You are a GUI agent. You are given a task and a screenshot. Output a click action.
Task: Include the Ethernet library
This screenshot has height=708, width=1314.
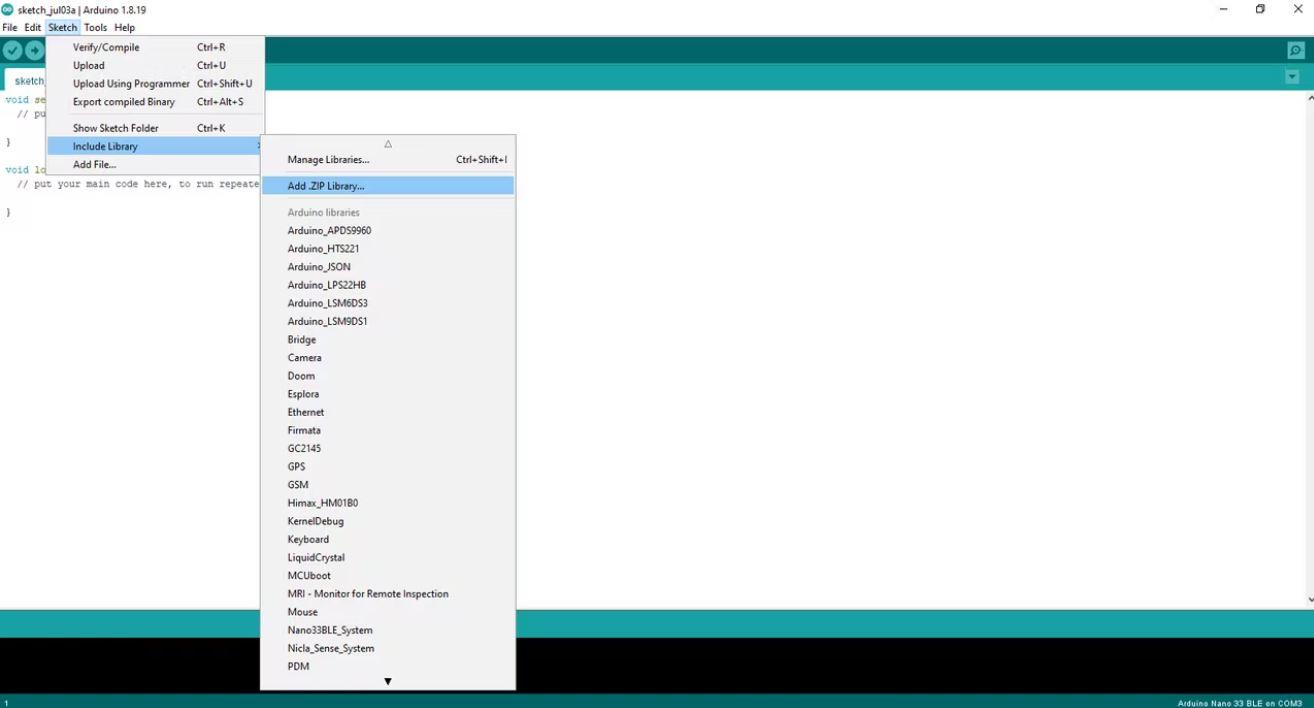388,412
